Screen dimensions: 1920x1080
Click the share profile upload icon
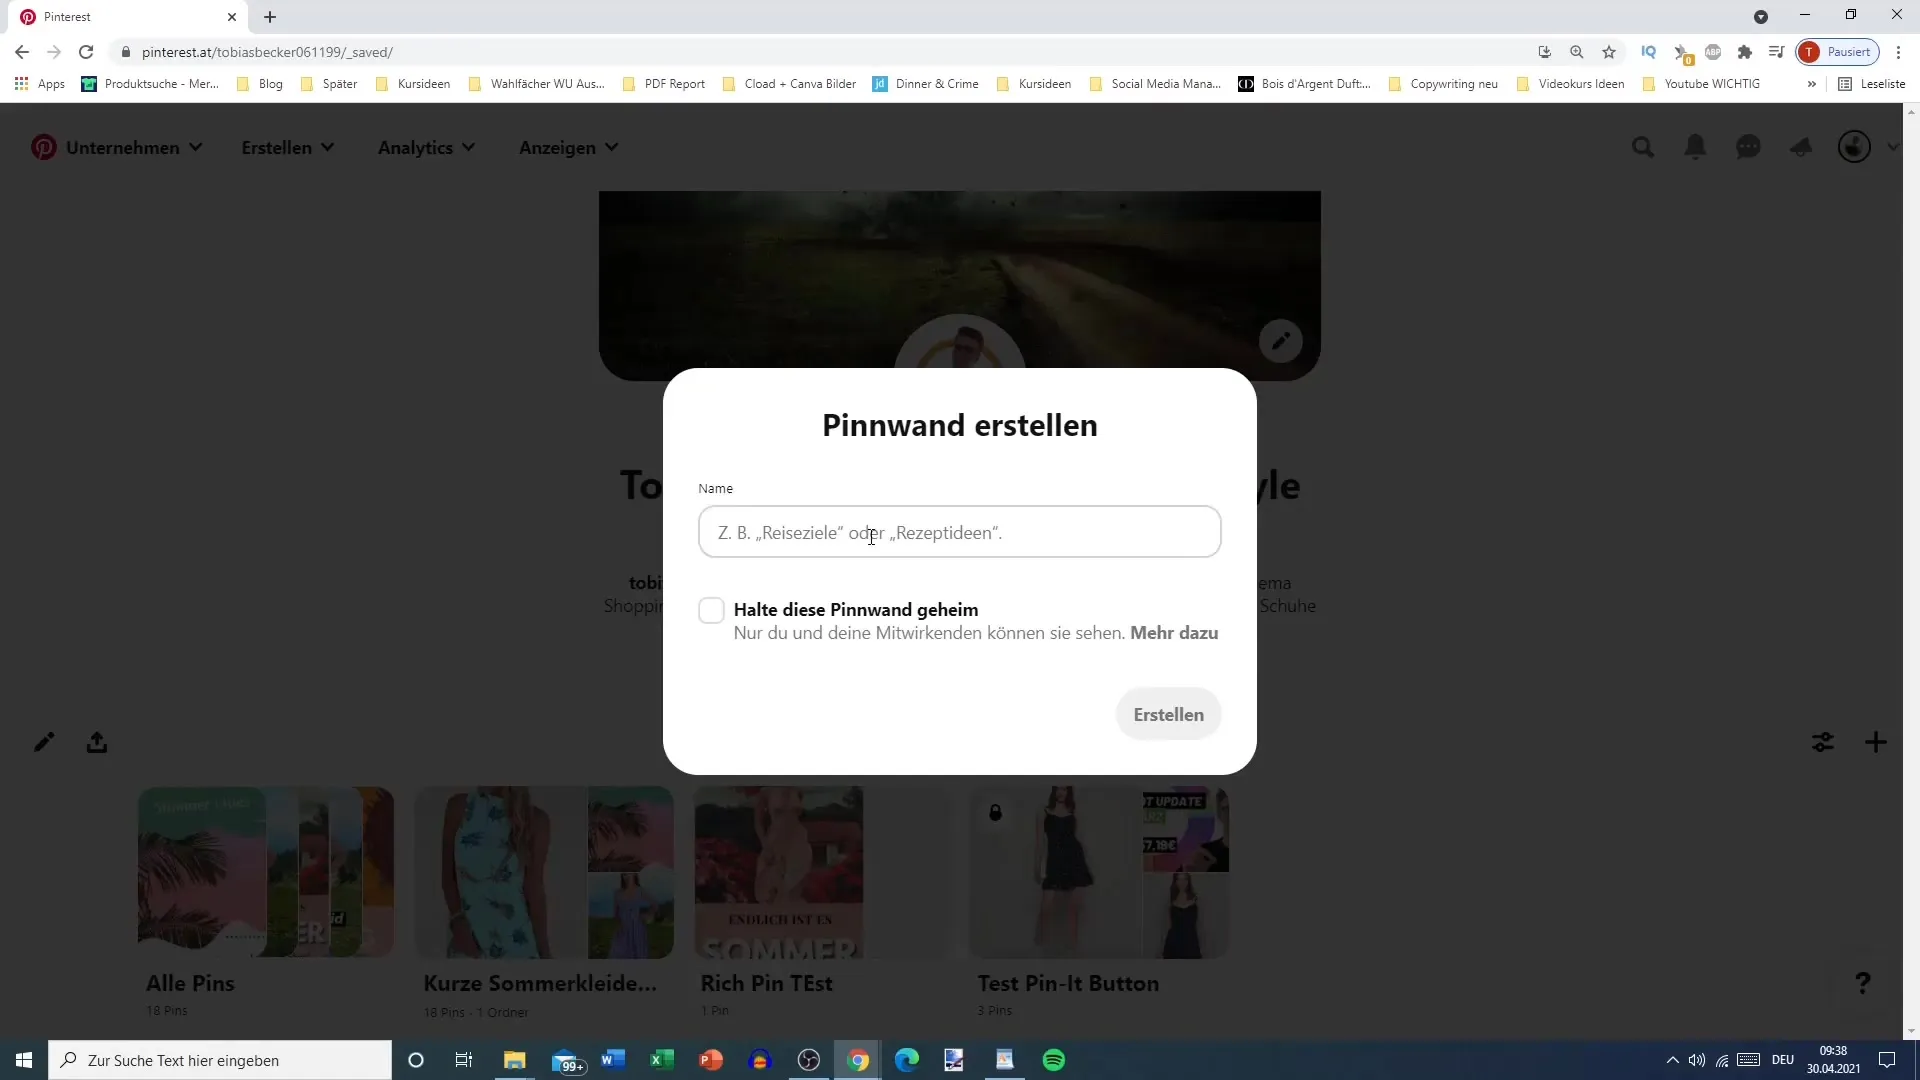click(97, 742)
